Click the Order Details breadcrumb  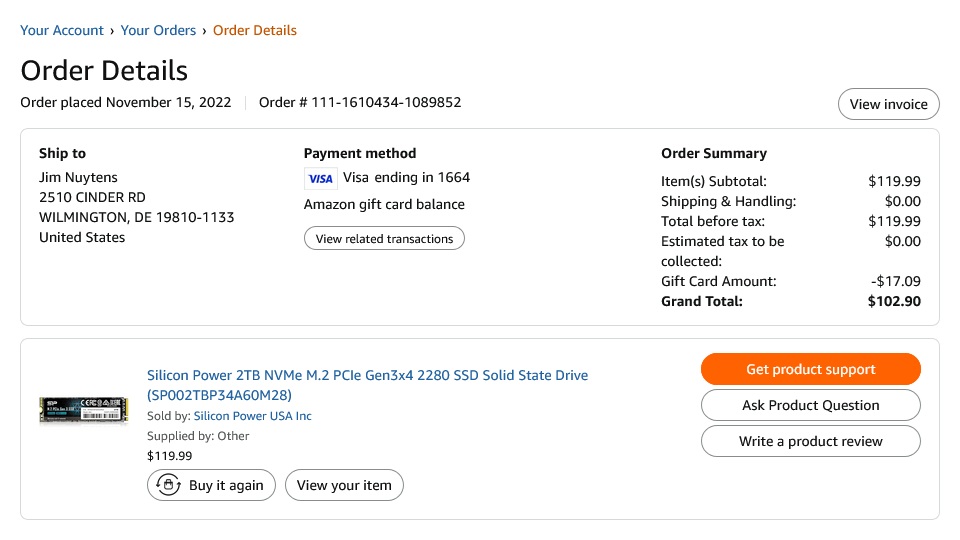254,30
